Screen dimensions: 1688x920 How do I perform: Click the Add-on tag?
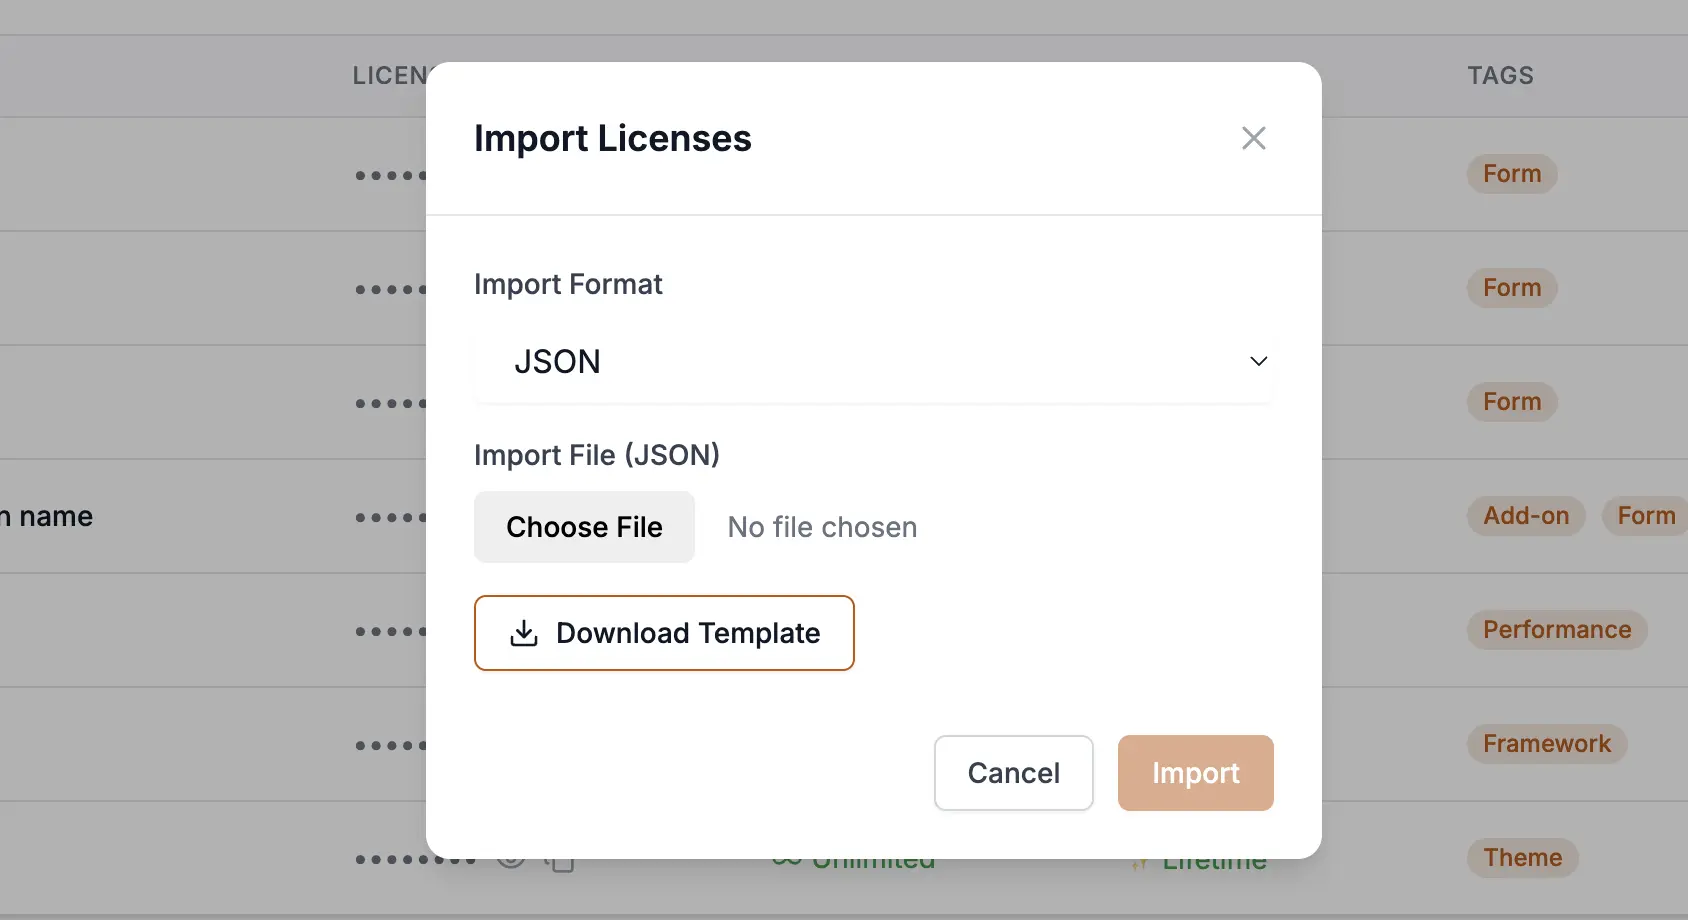[1525, 516]
